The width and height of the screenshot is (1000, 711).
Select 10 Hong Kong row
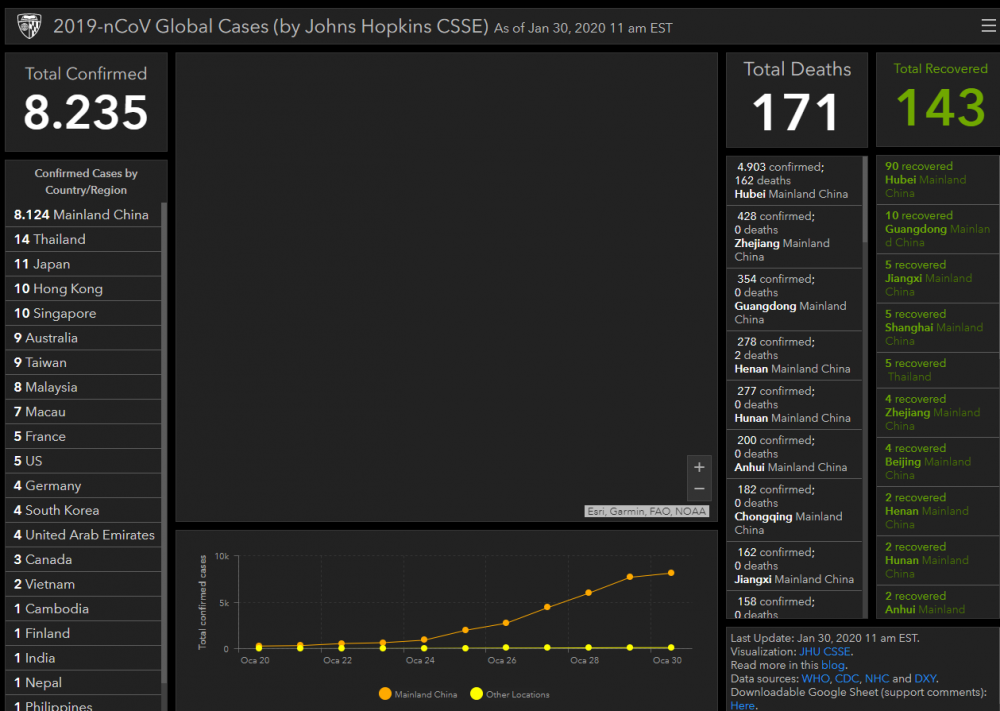pyautogui.click(x=83, y=289)
